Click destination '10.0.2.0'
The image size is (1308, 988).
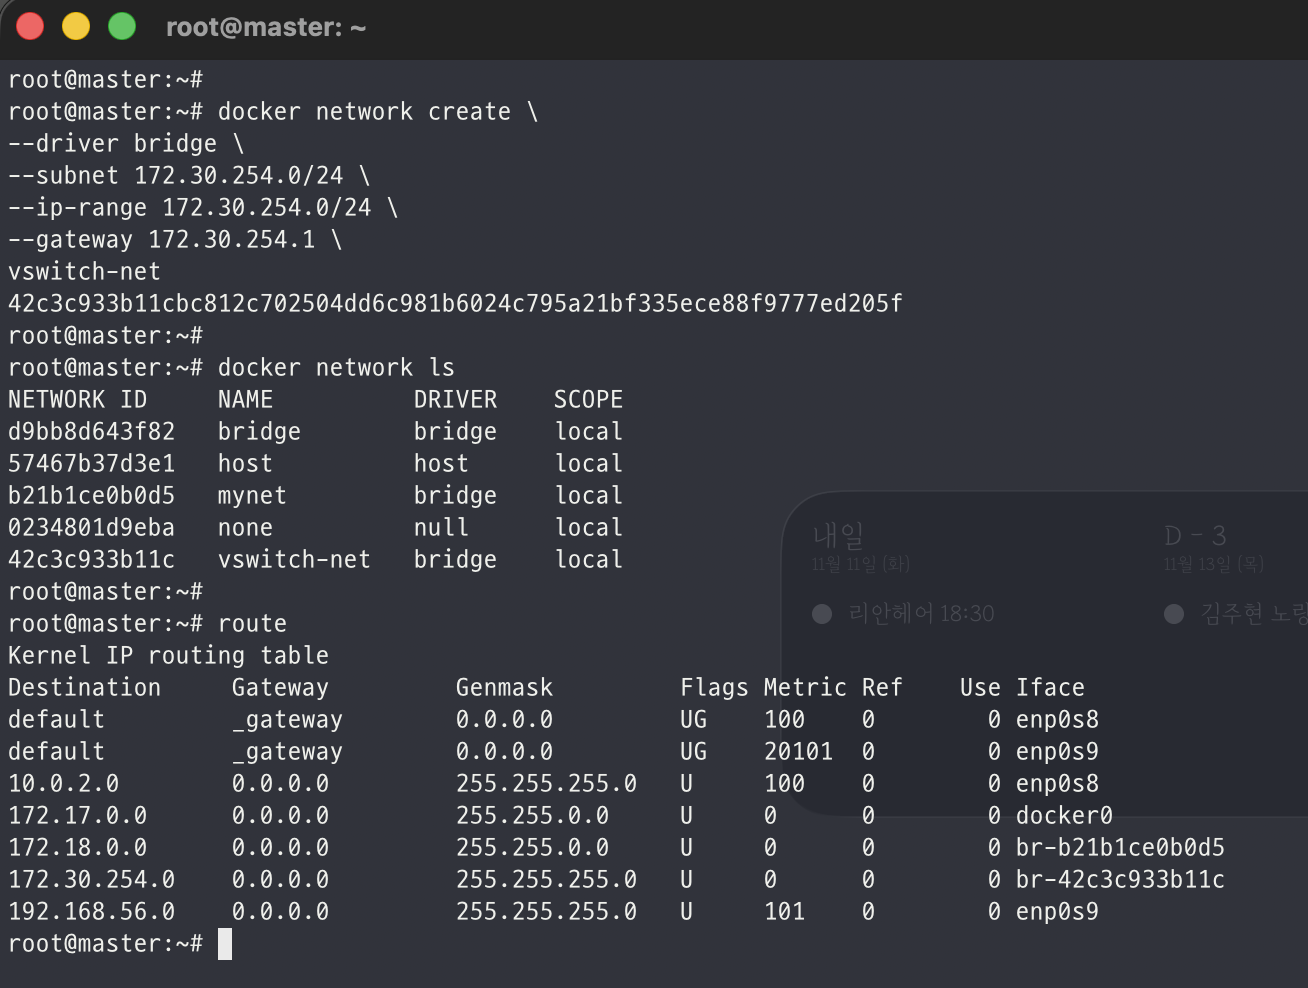tap(63, 784)
